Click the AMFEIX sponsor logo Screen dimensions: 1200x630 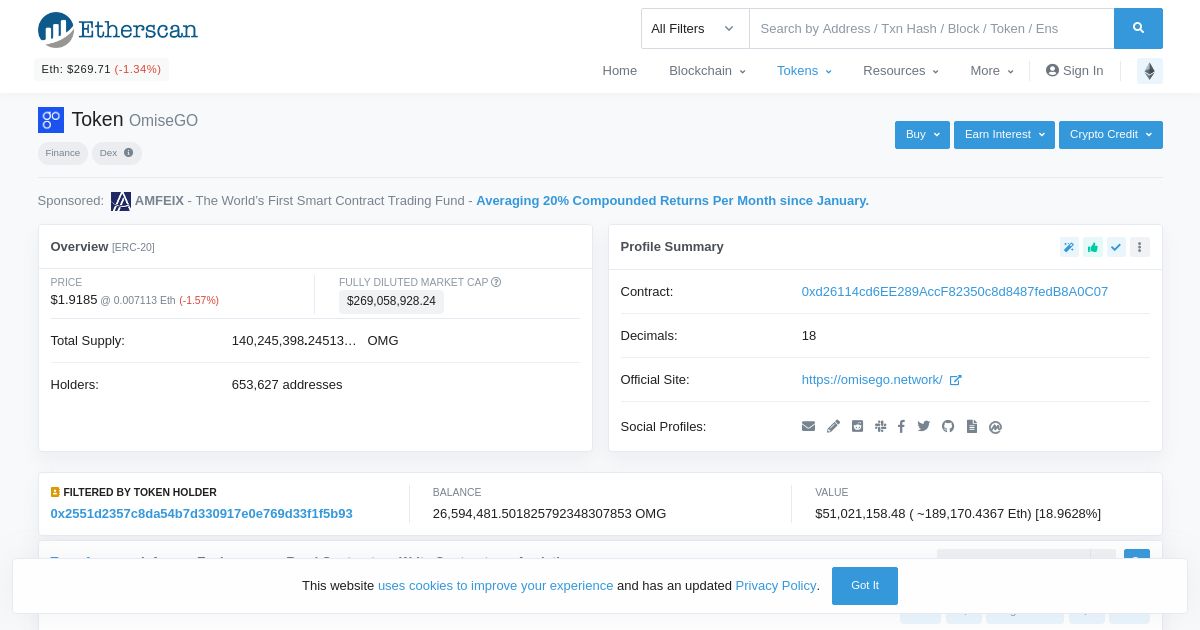(121, 201)
